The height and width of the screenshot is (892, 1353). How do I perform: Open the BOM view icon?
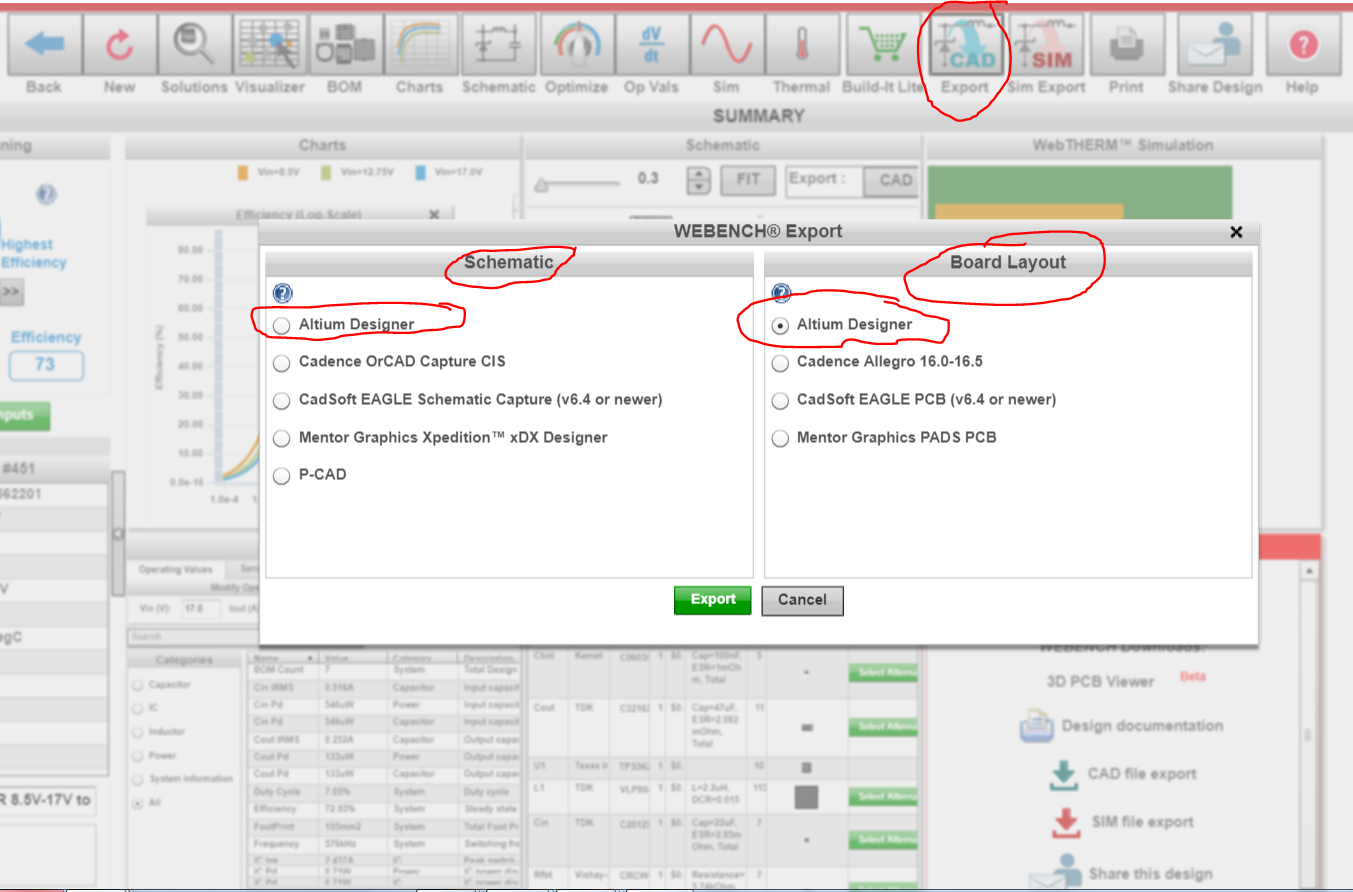pyautogui.click(x=344, y=44)
